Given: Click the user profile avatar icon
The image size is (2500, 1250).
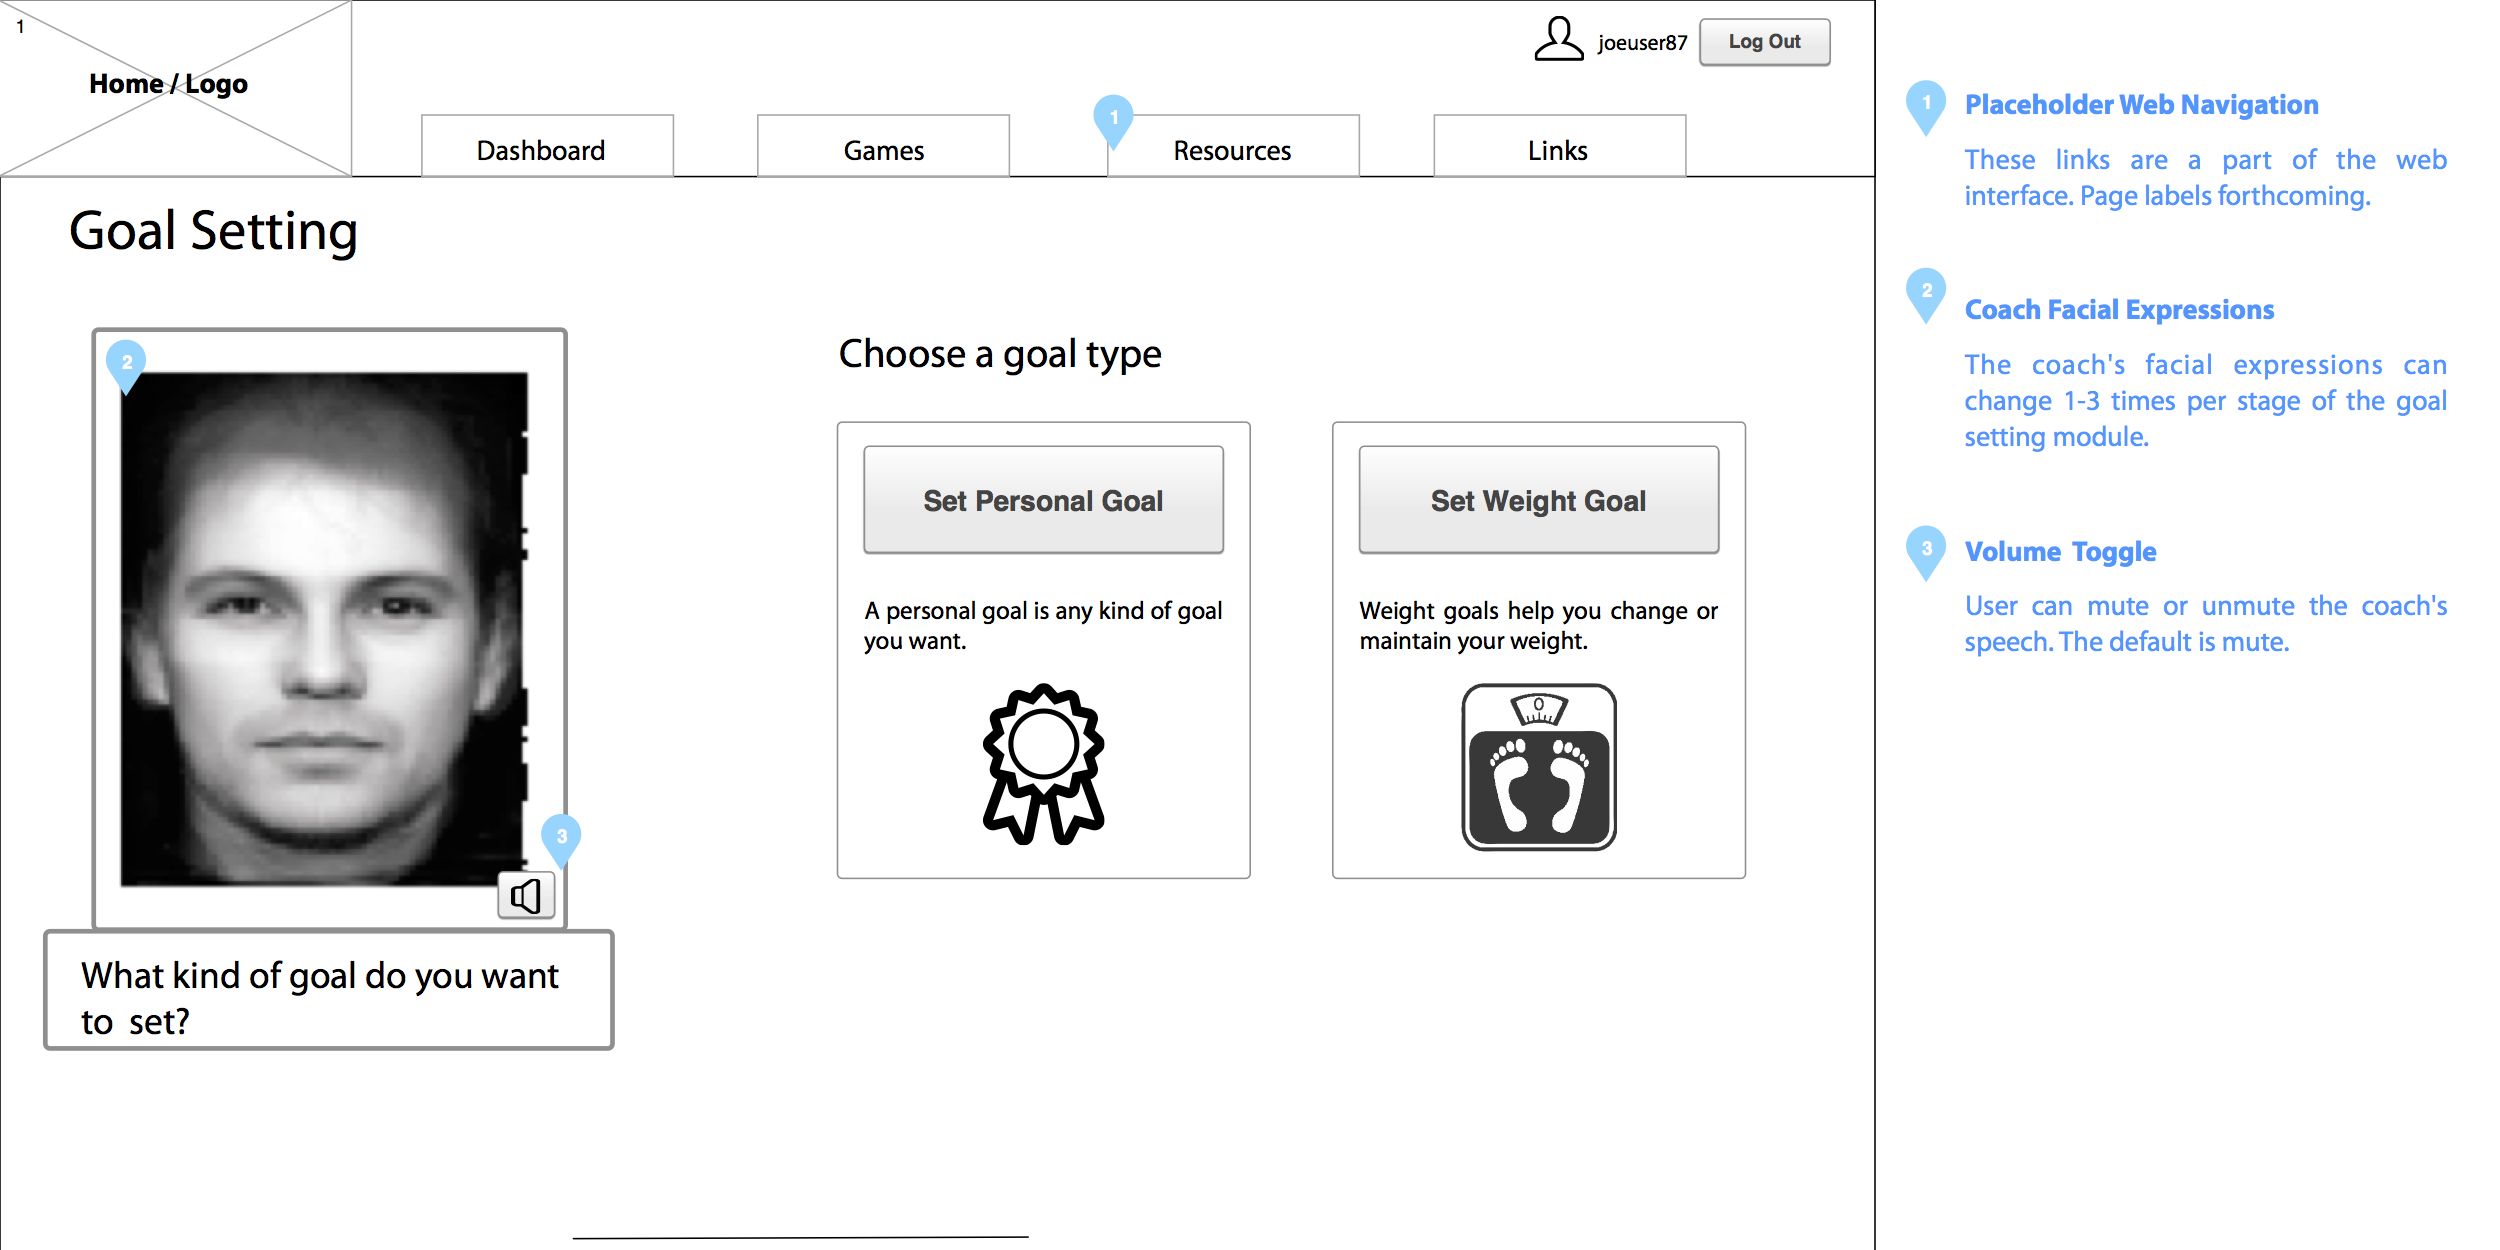Looking at the screenshot, I should pyautogui.click(x=1558, y=40).
